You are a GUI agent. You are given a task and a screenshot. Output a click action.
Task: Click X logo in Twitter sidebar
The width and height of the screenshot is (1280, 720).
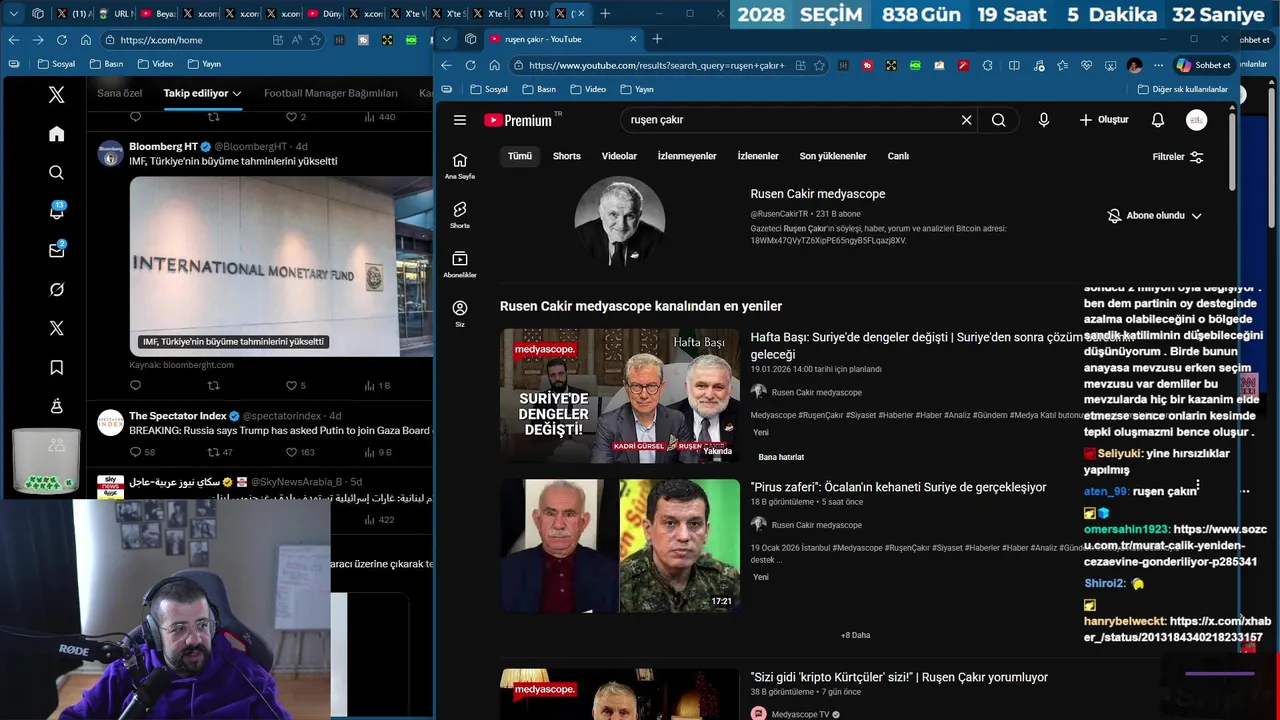[57, 95]
